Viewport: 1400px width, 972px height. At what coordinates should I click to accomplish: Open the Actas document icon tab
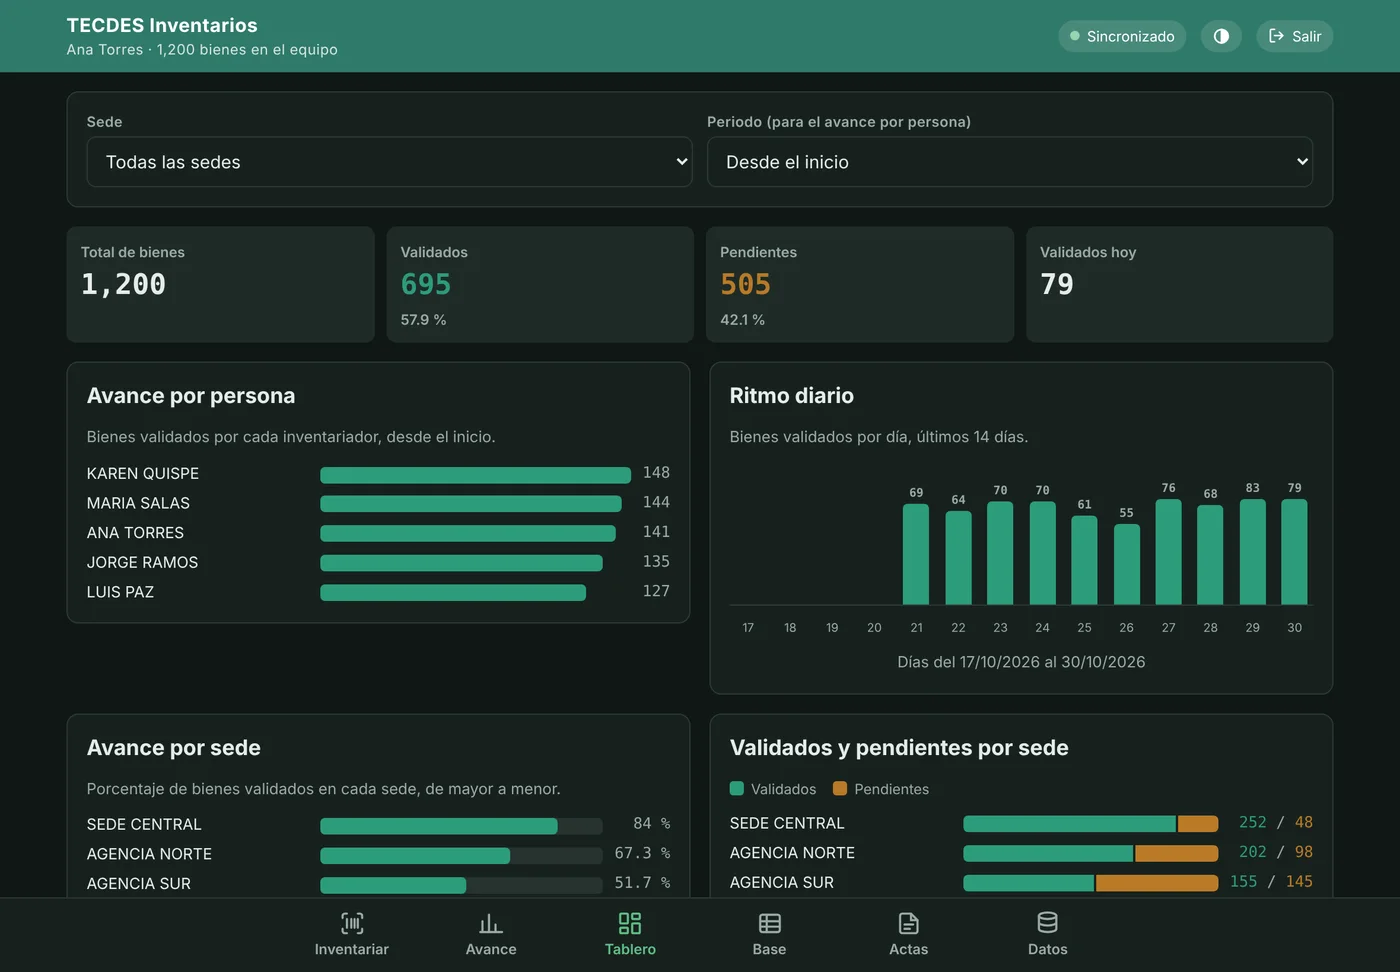coord(909,934)
